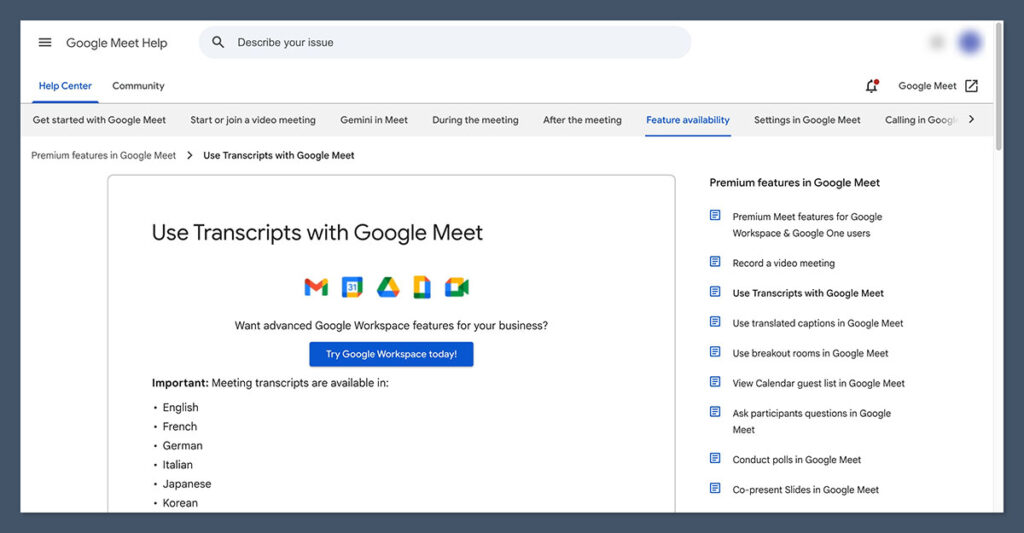Click the English list item
This screenshot has width=1024, height=533.
pyautogui.click(x=180, y=408)
